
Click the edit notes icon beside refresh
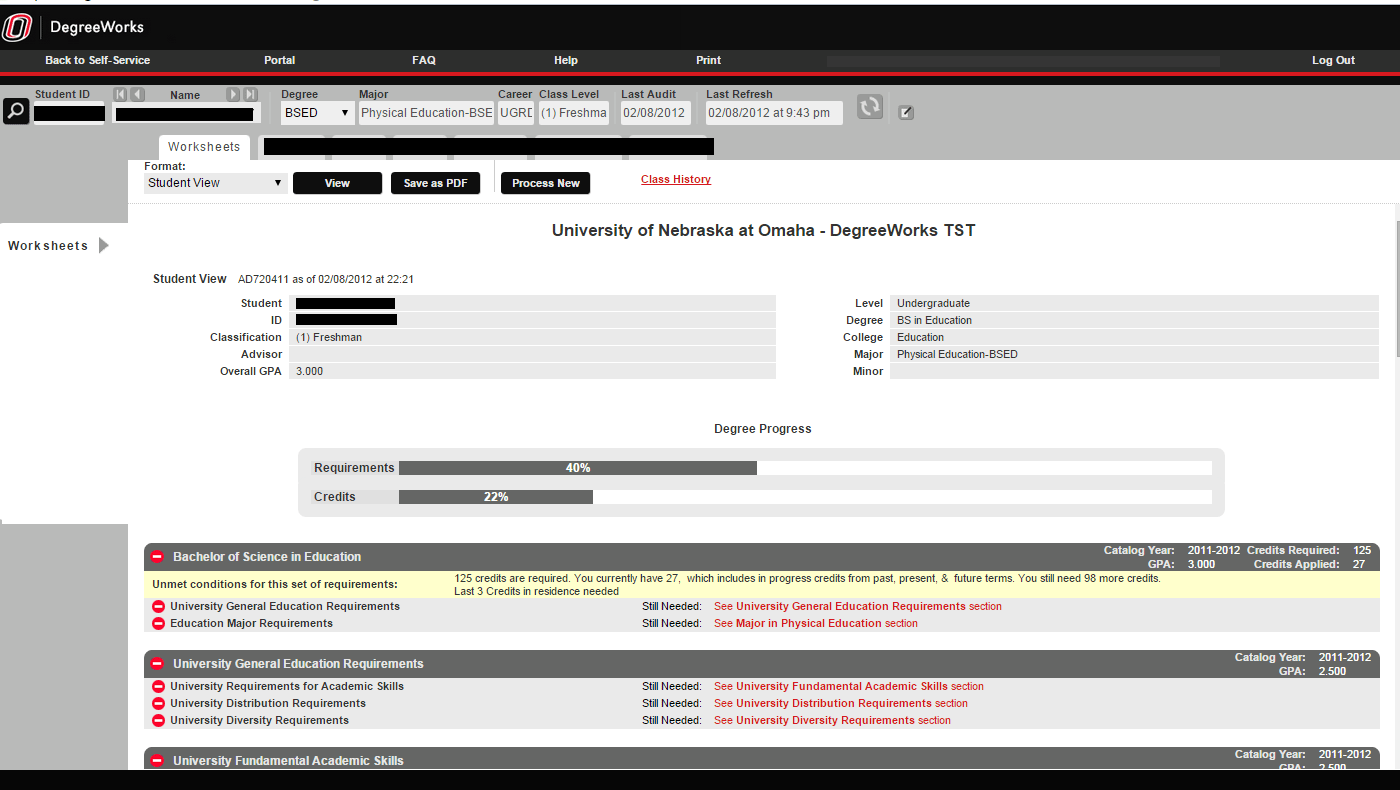pyautogui.click(x=906, y=112)
